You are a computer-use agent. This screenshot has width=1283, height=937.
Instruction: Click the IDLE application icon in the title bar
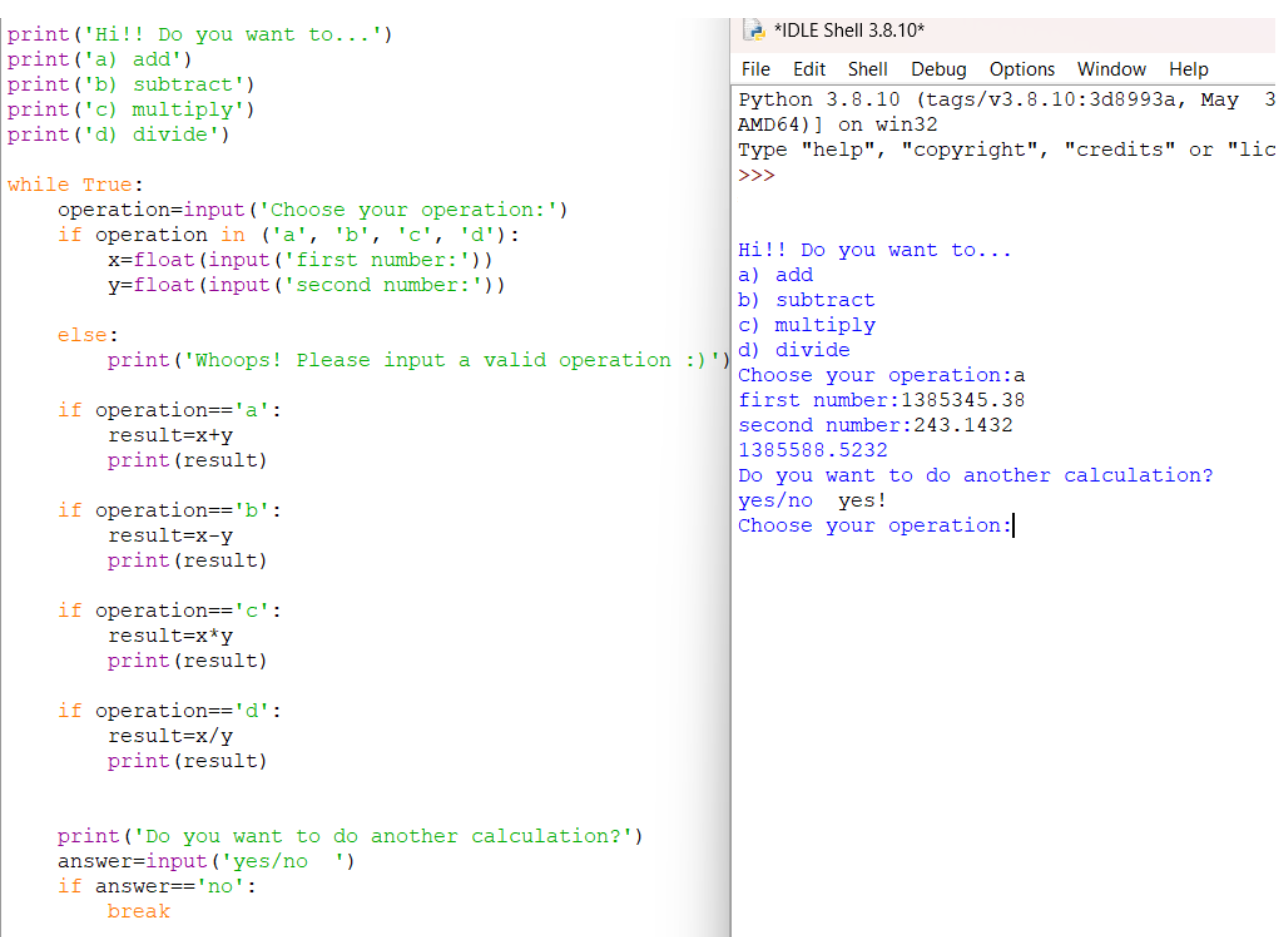[x=752, y=30]
